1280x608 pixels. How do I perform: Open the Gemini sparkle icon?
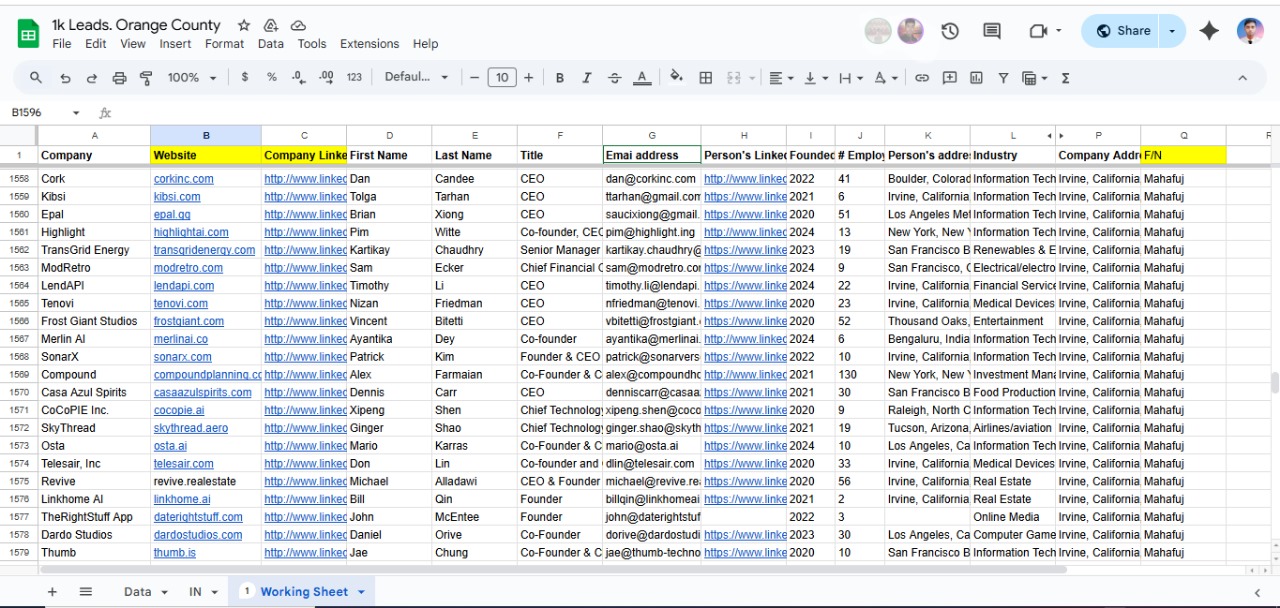[x=1209, y=31]
